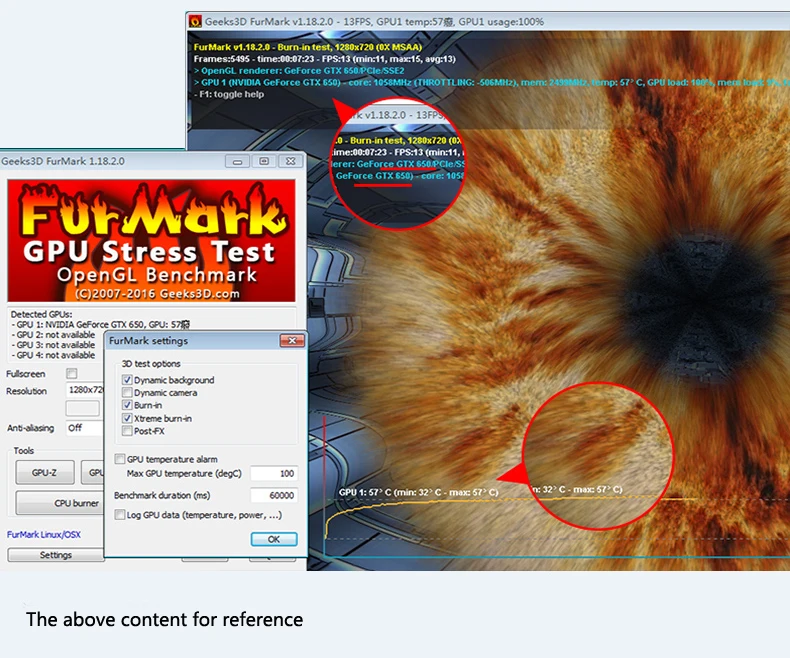The image size is (790, 658).
Task: Click the 'GPU 1: 57° C' graph label
Action: (418, 492)
